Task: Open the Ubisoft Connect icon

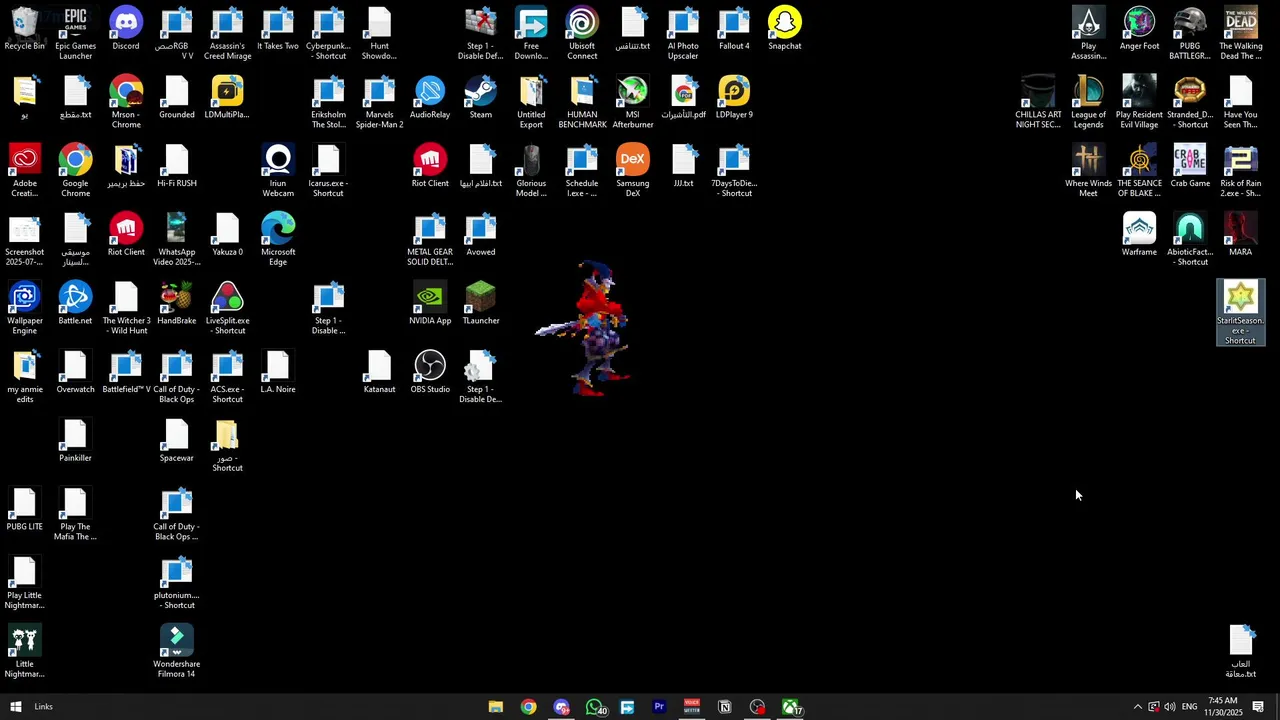Action: [x=582, y=34]
